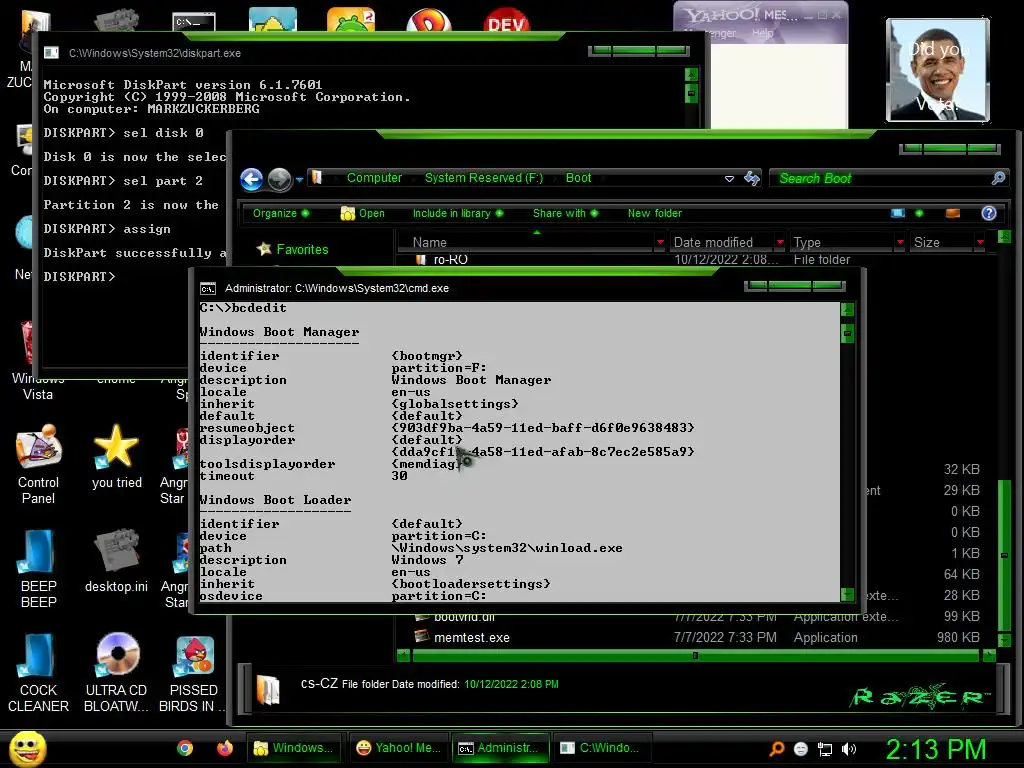Open COCK CLEANER desktop icon
Image resolution: width=1024 pixels, height=768 pixels.
click(x=38, y=673)
